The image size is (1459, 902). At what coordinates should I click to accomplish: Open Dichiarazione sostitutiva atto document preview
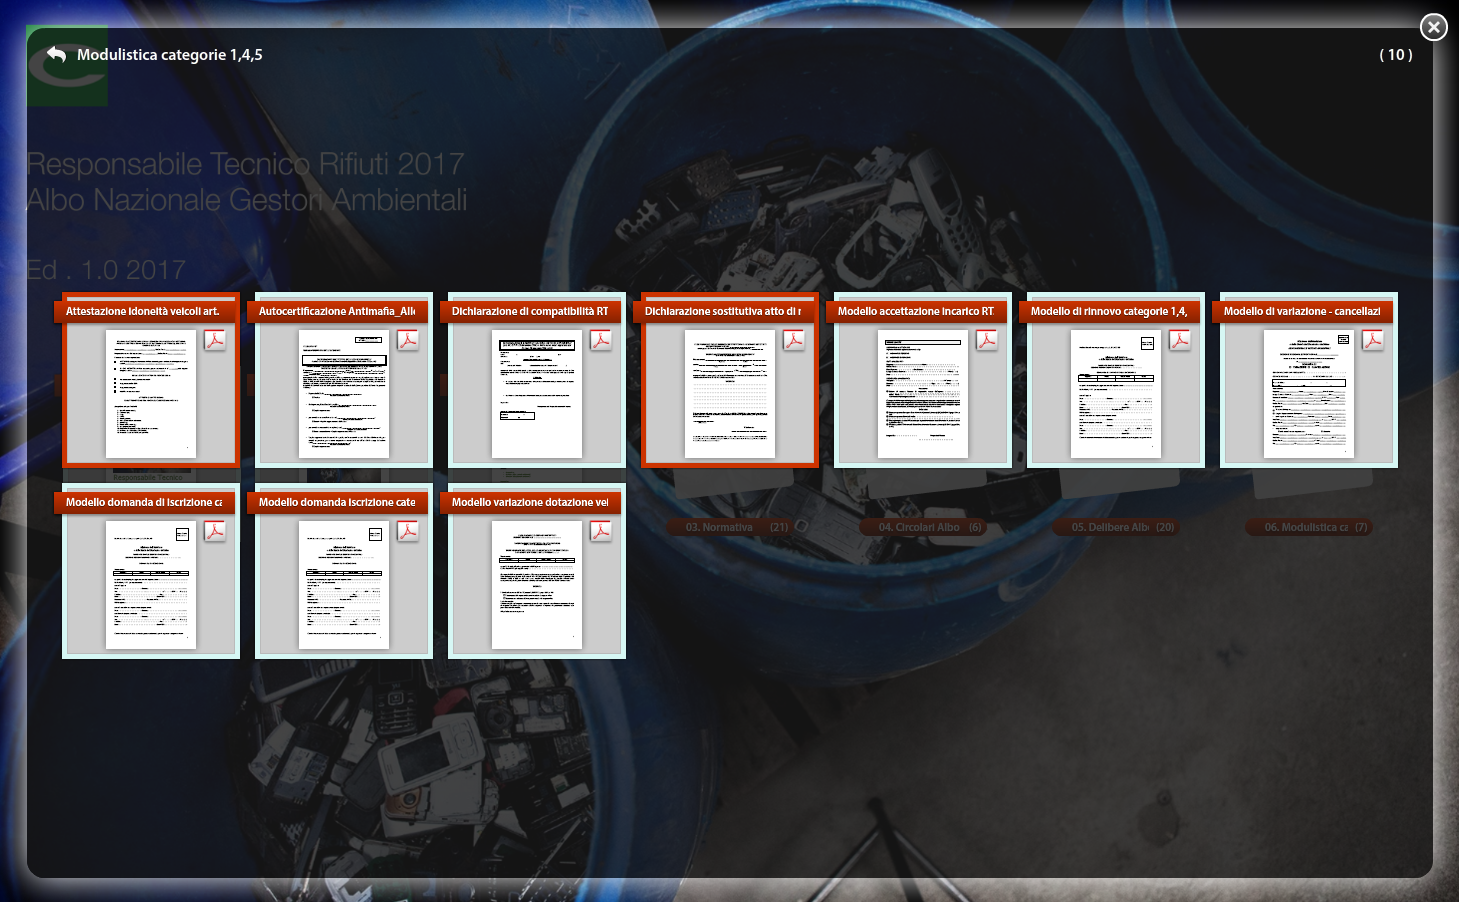coord(730,394)
